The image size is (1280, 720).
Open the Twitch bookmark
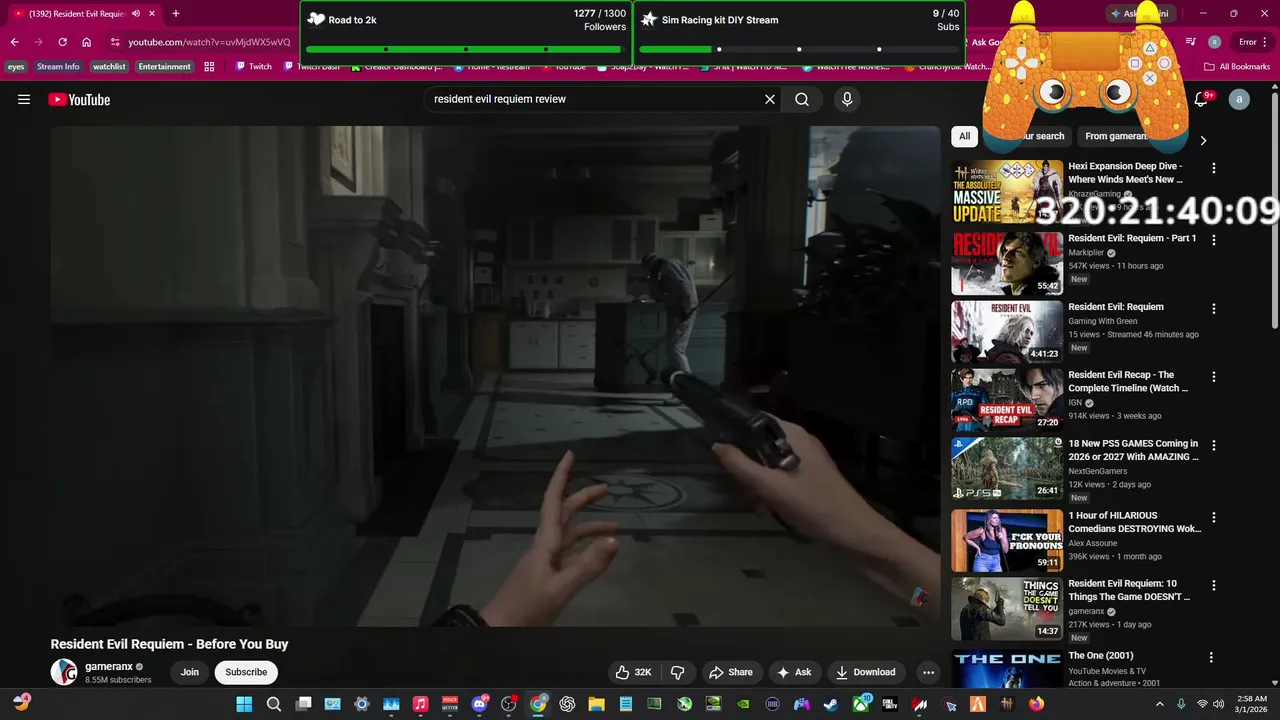click(x=254, y=67)
